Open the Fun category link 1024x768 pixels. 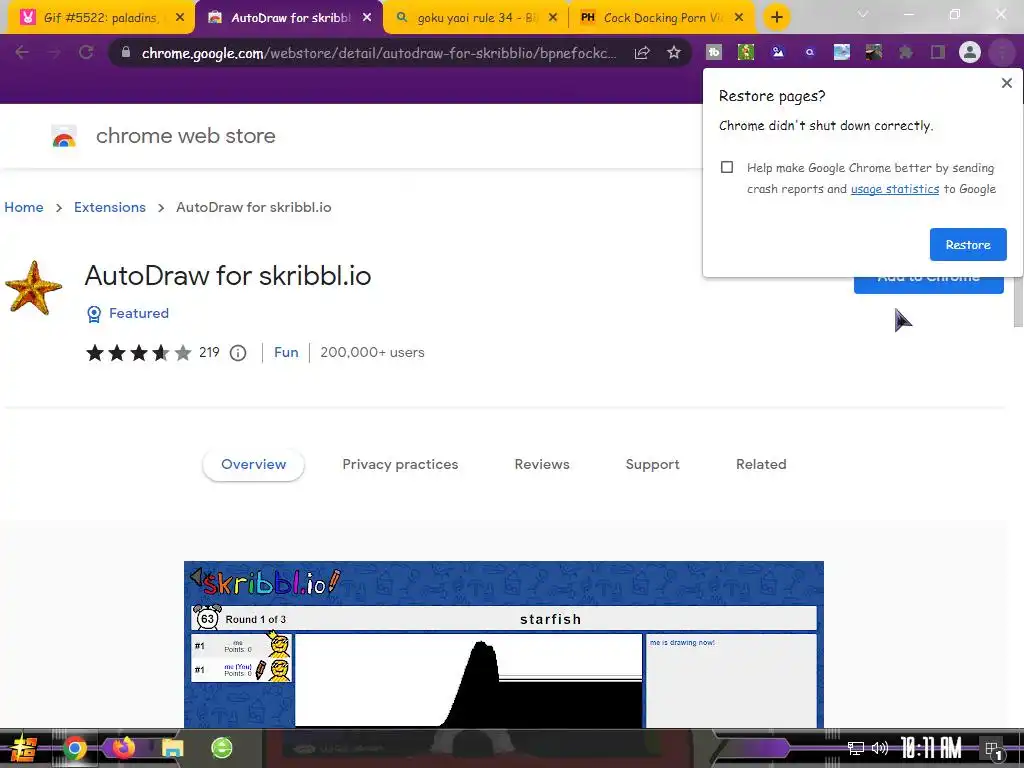pos(286,353)
